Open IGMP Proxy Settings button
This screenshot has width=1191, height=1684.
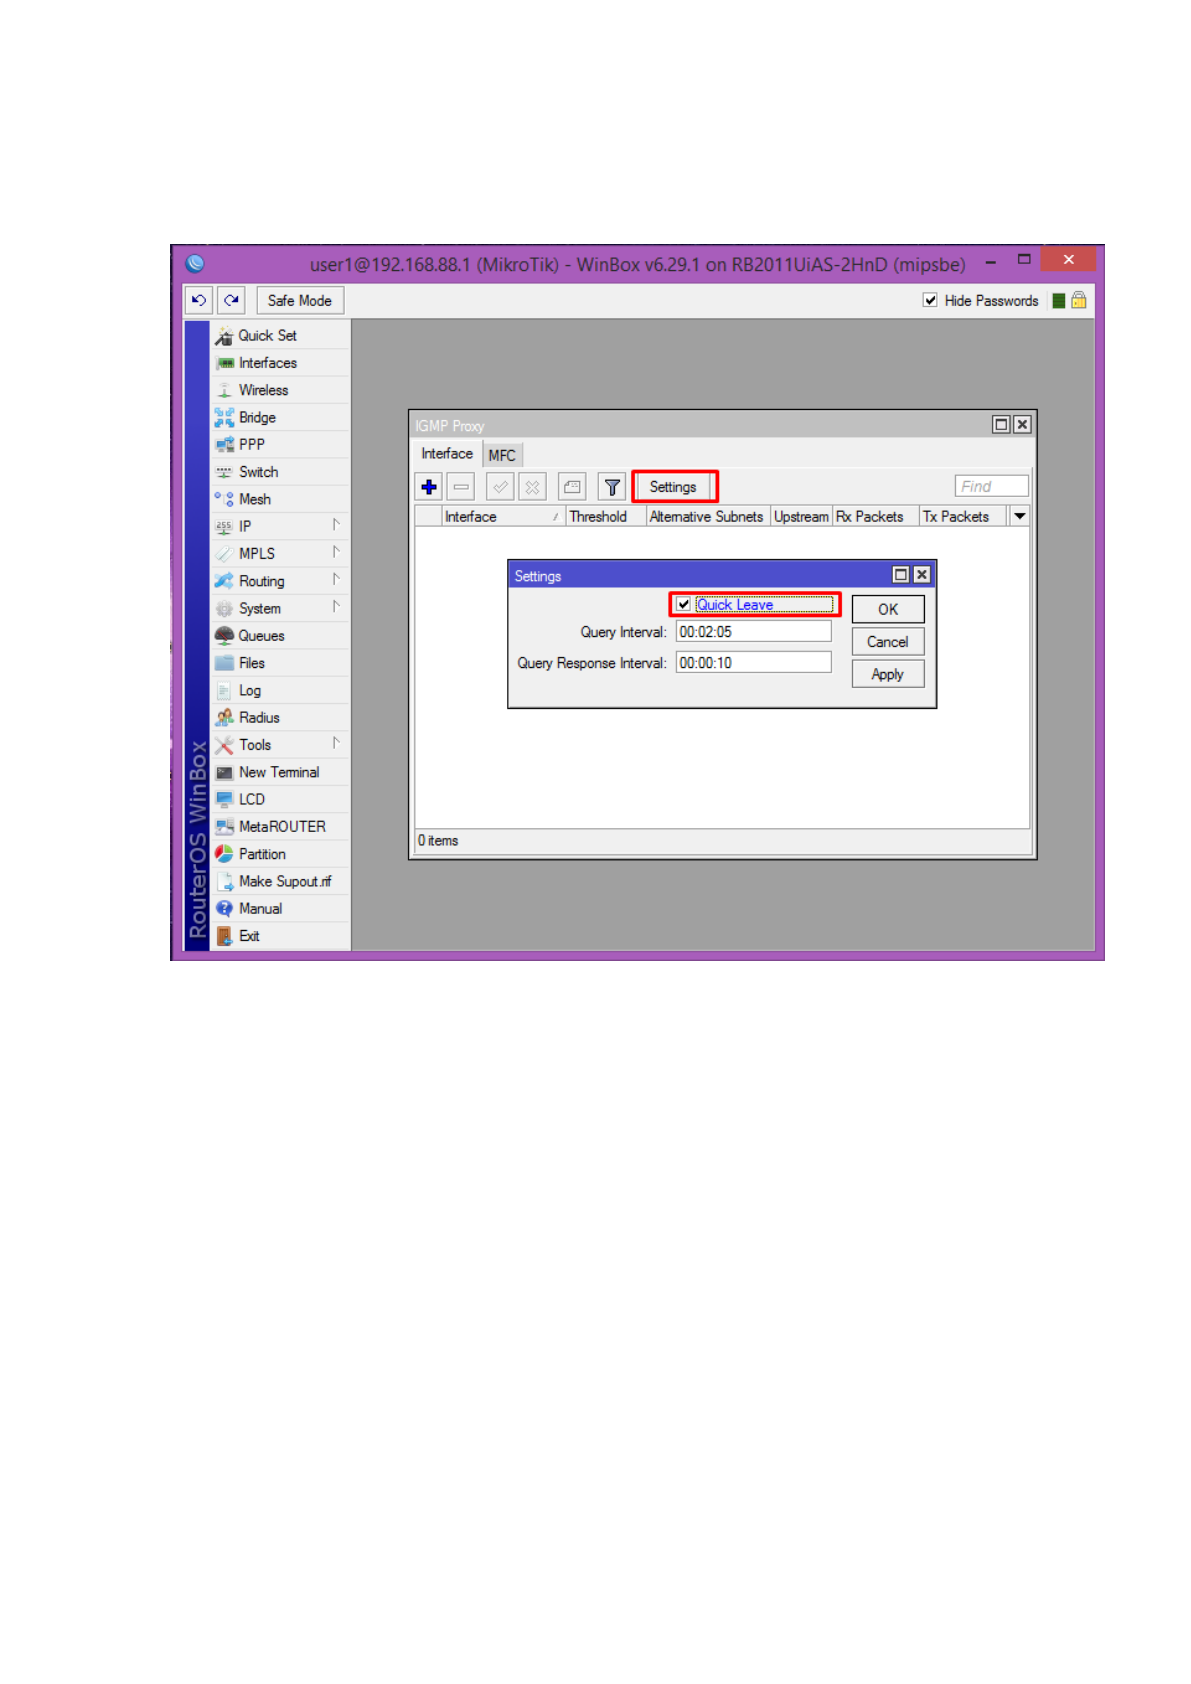click(673, 487)
